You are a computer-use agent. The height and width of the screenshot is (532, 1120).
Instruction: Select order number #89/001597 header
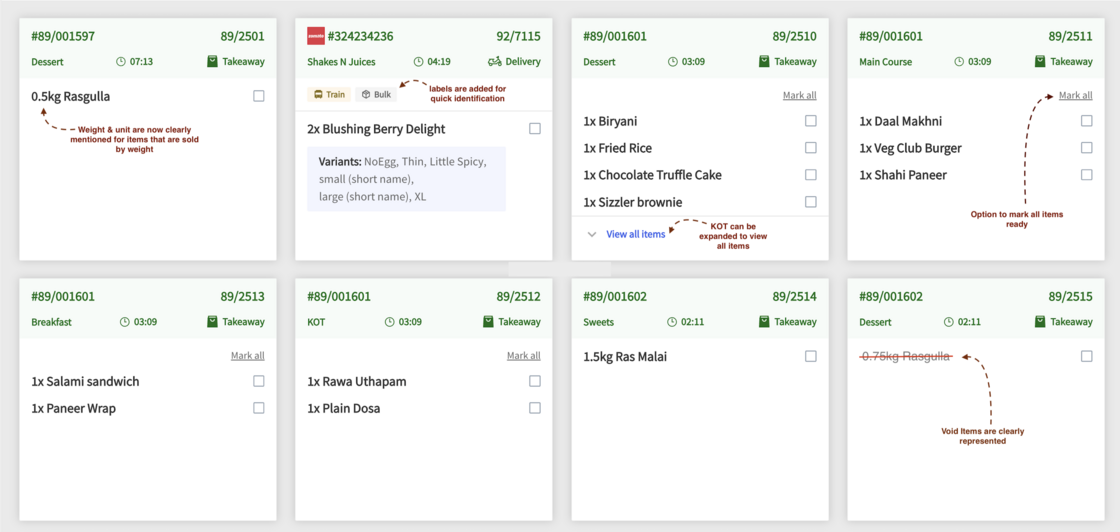(x=63, y=36)
